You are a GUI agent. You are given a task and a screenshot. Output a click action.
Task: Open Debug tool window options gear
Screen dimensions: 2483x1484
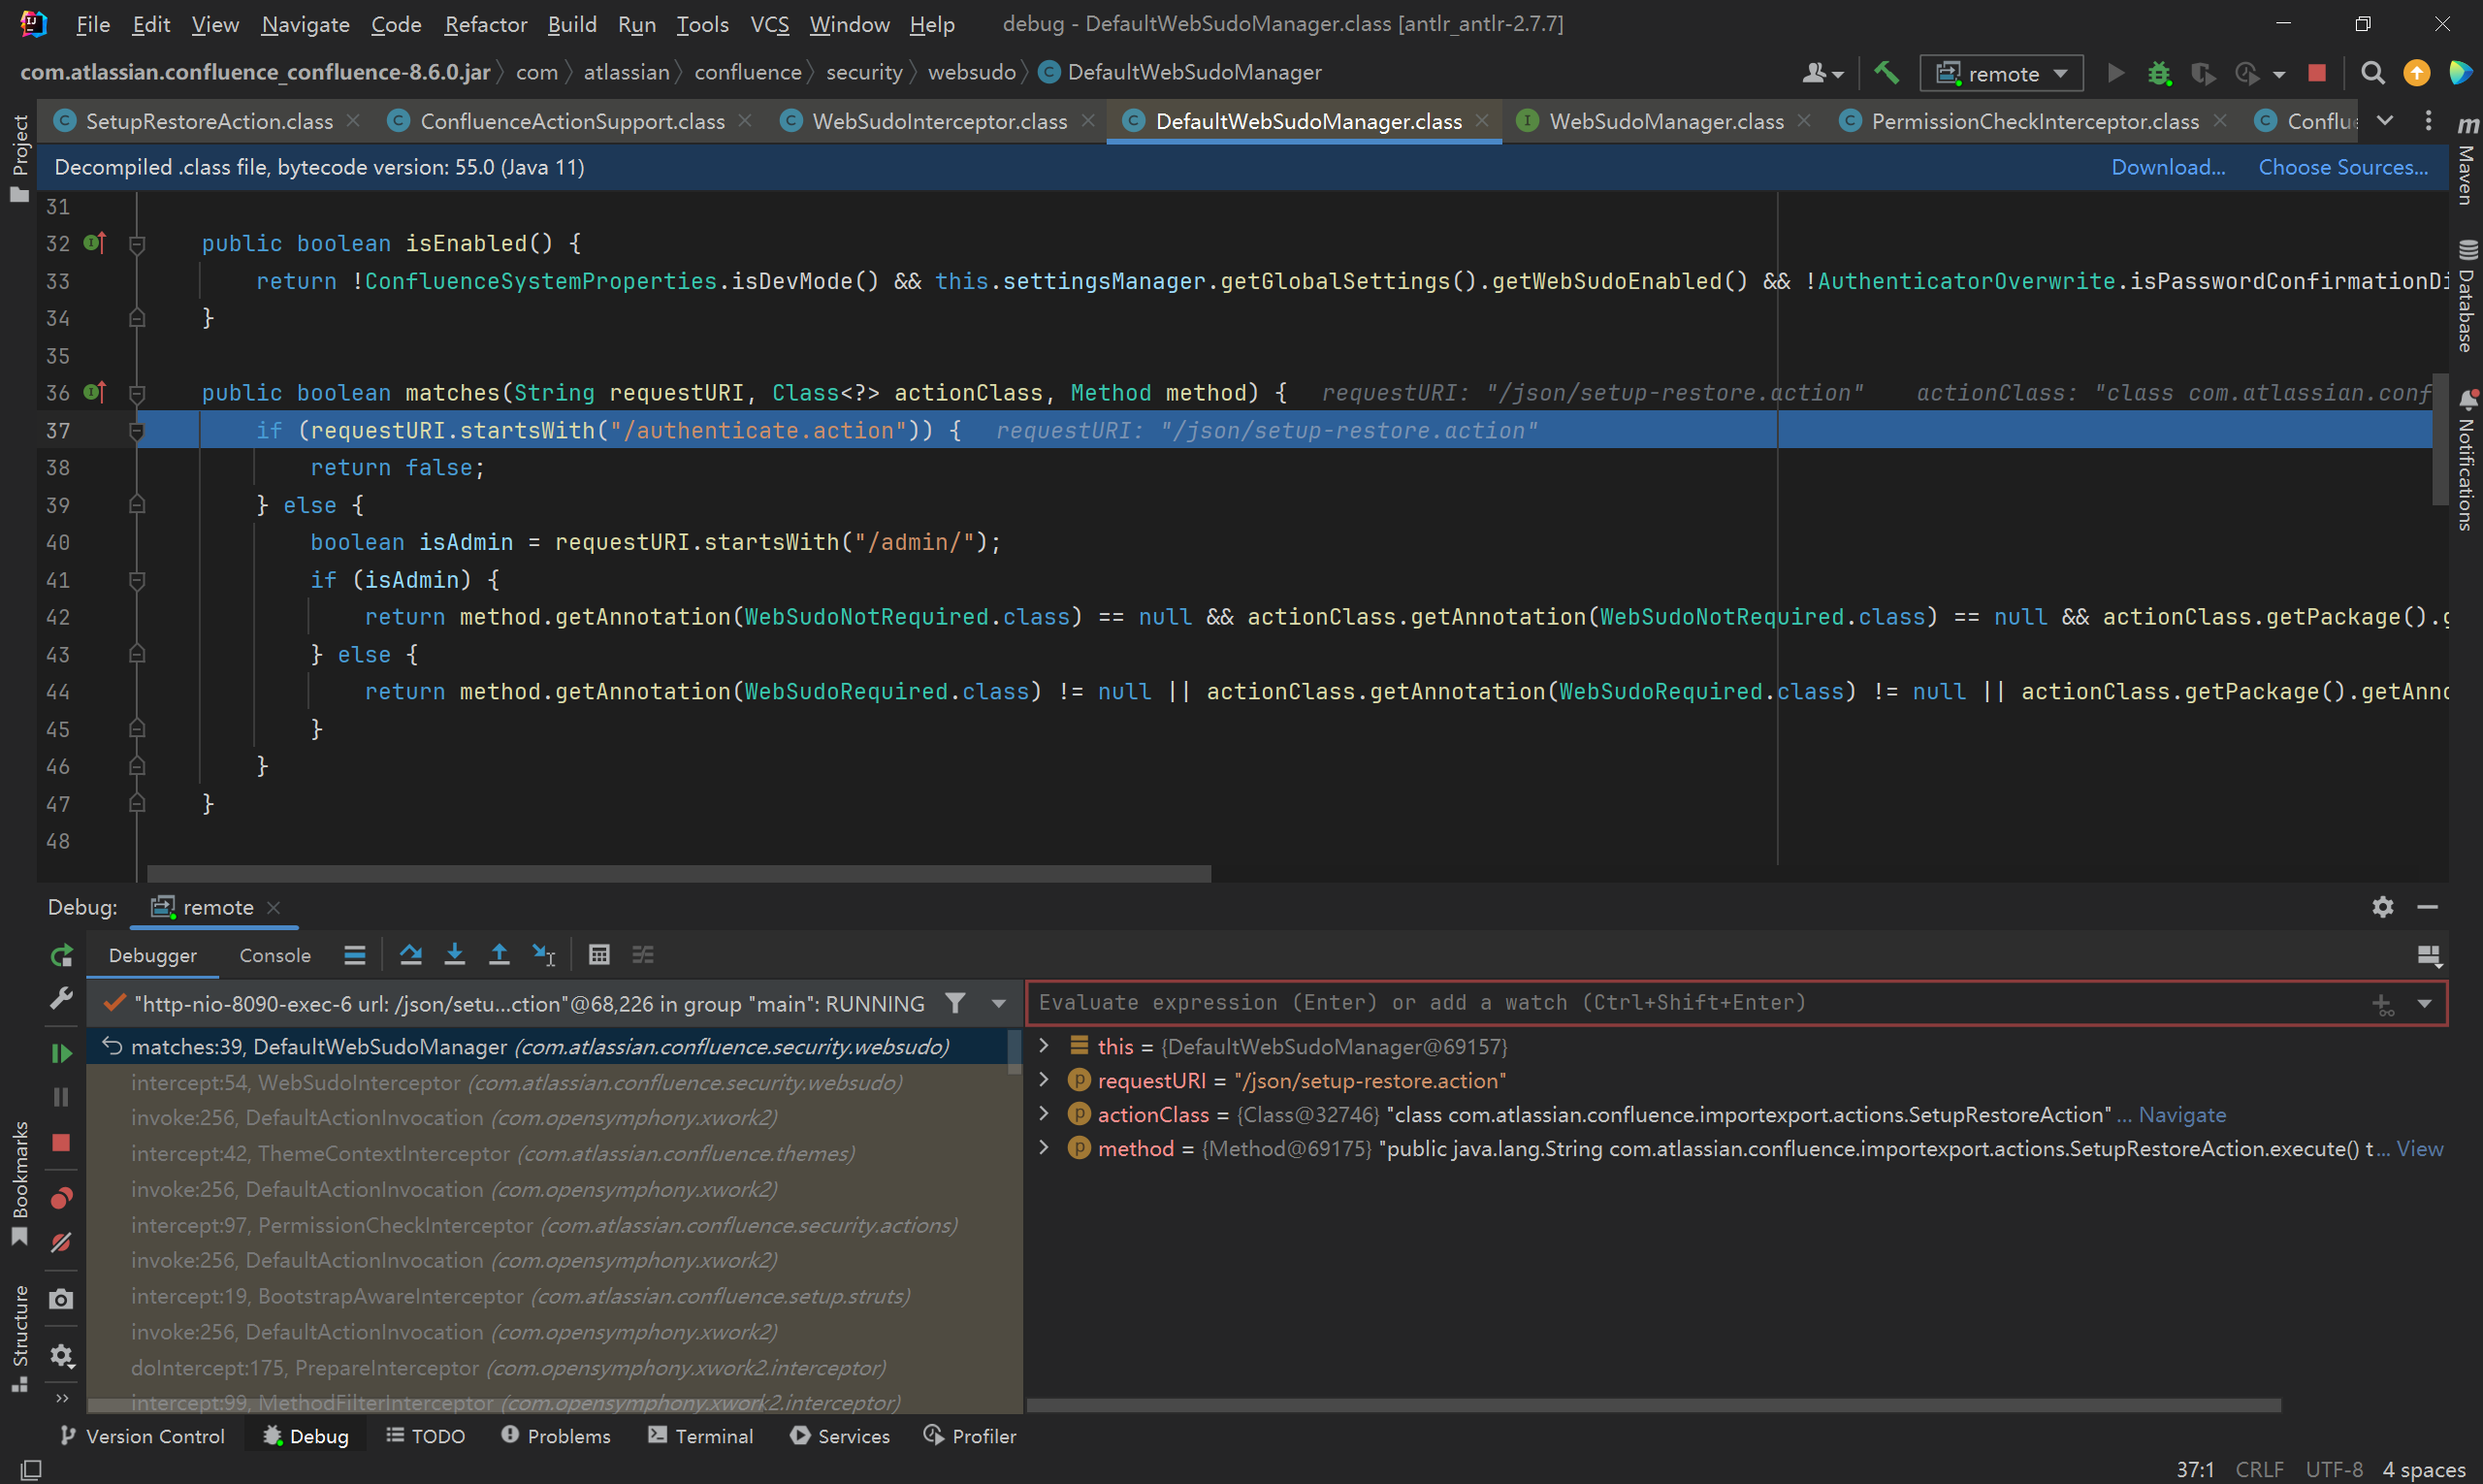pyautogui.click(x=2383, y=906)
